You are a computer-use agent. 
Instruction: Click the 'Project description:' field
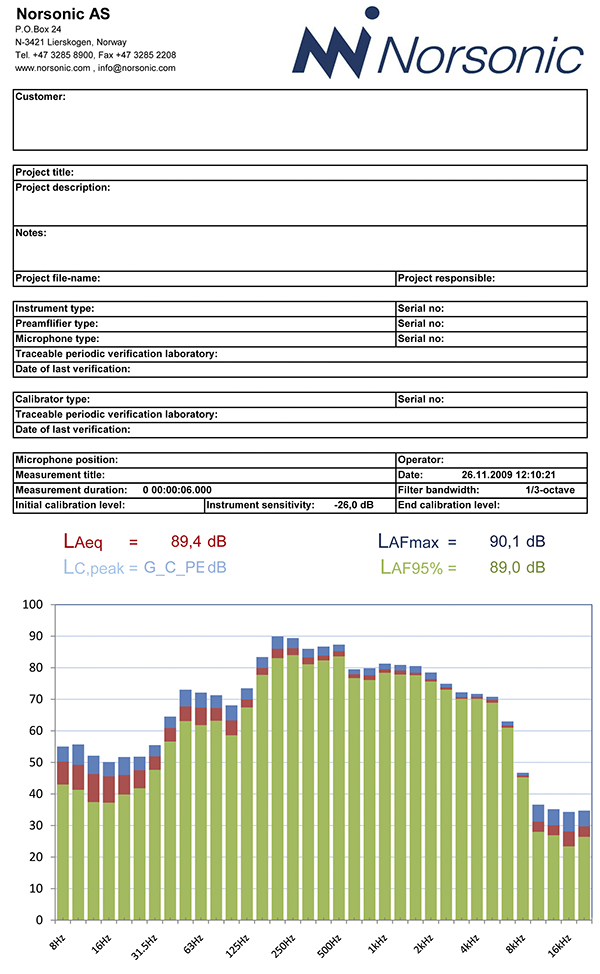click(300, 203)
